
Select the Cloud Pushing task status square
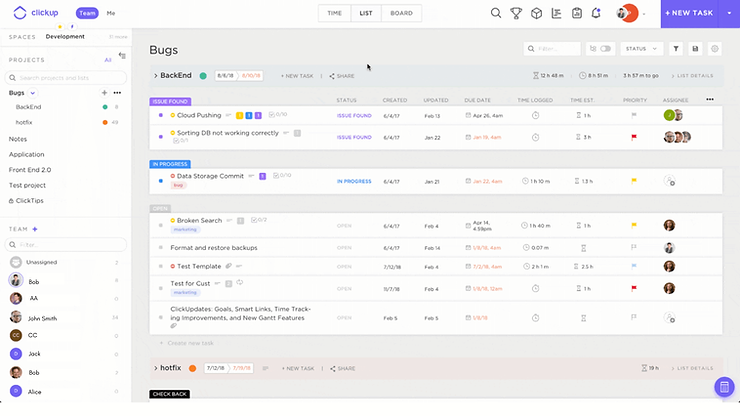click(160, 115)
